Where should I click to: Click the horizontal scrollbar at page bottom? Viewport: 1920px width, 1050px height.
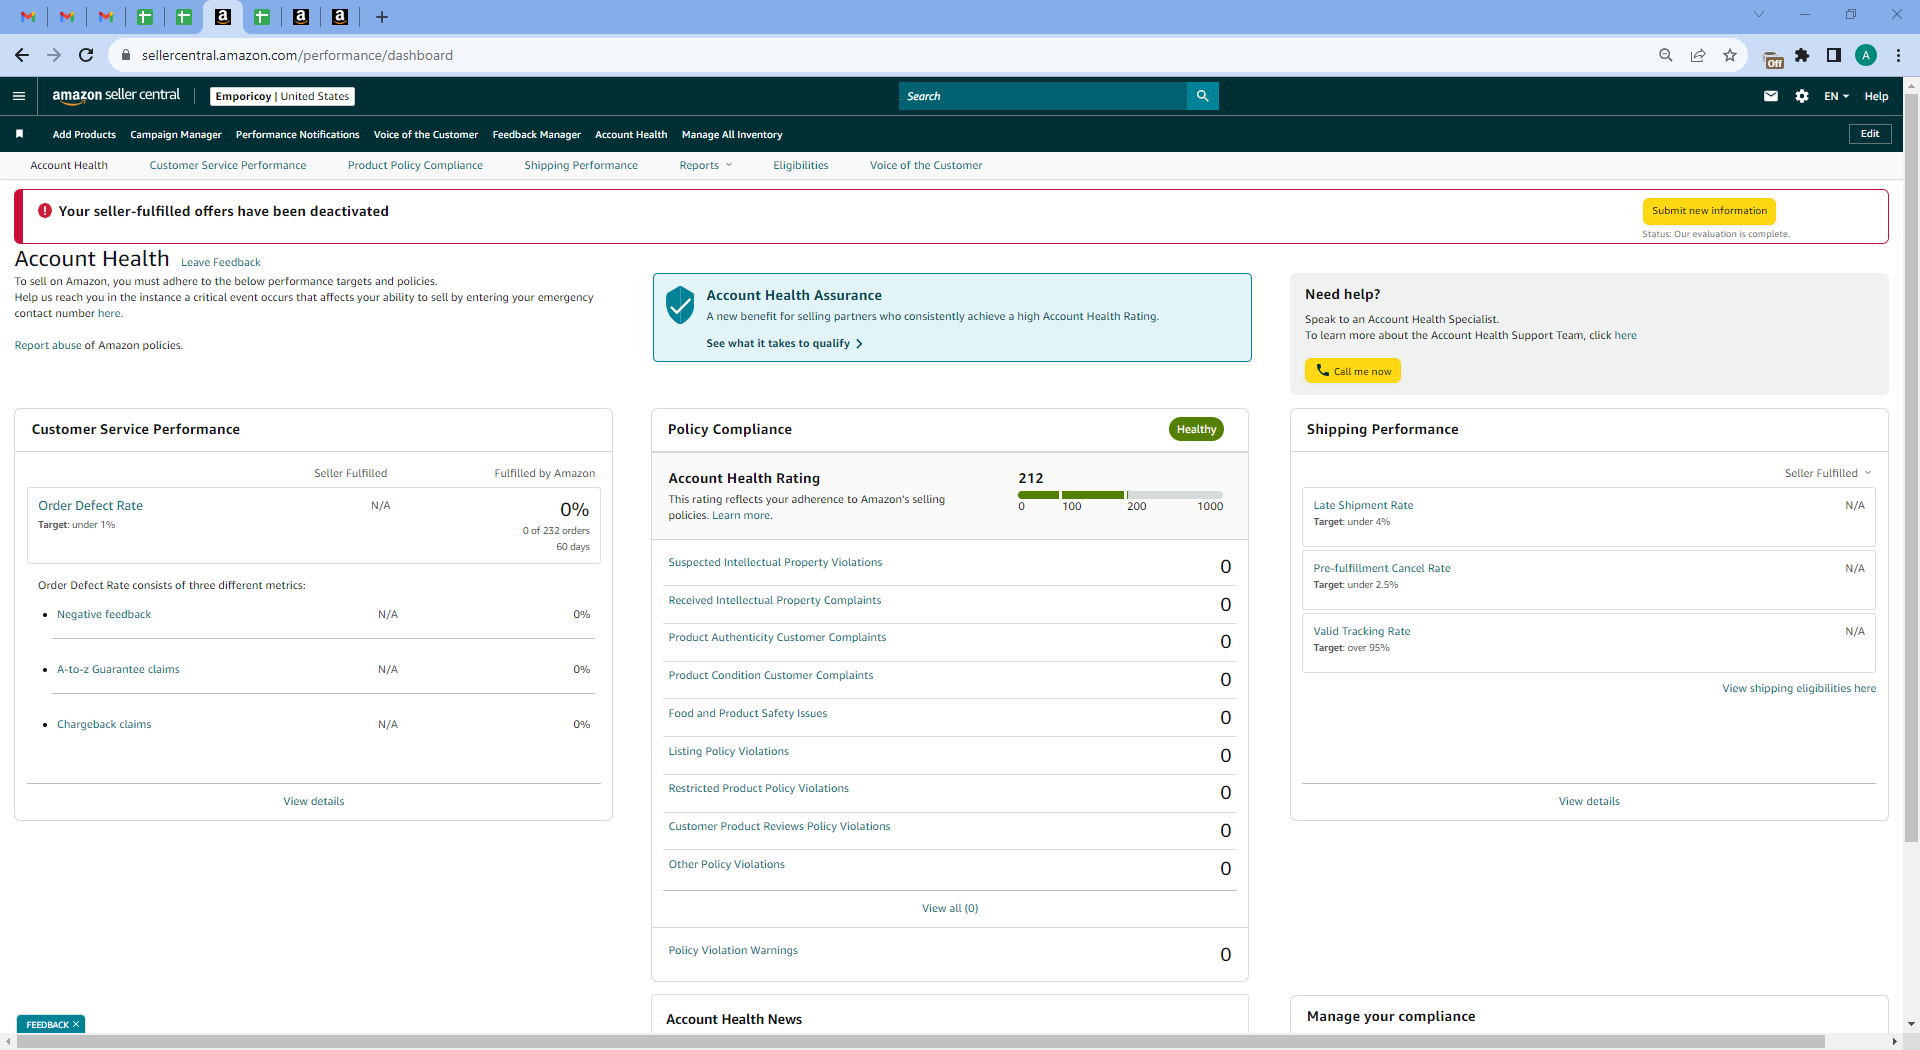click(x=920, y=1041)
